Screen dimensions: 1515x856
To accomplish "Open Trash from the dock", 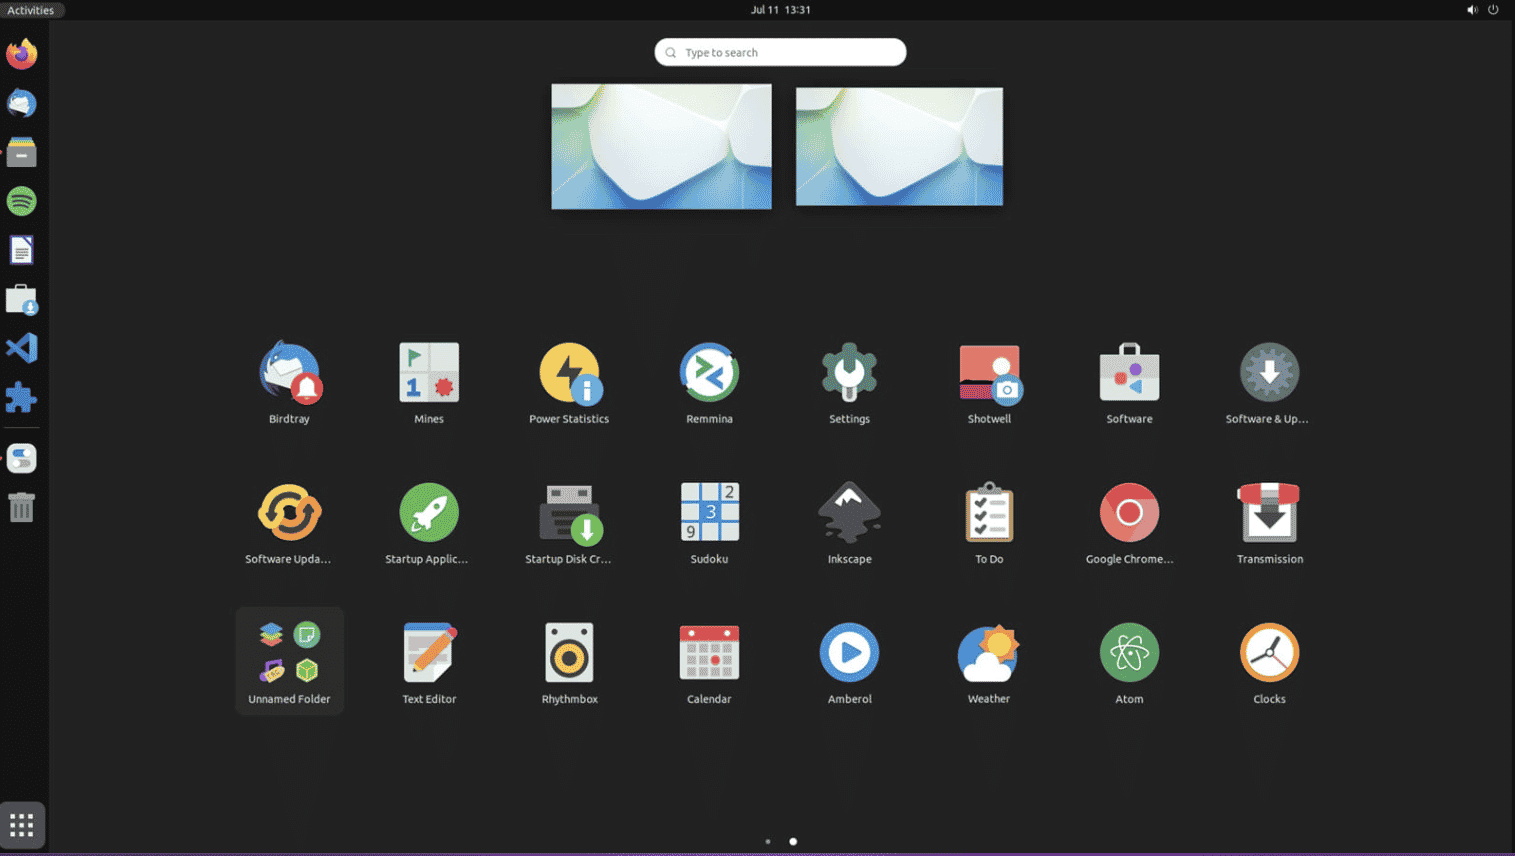I will click(x=22, y=507).
